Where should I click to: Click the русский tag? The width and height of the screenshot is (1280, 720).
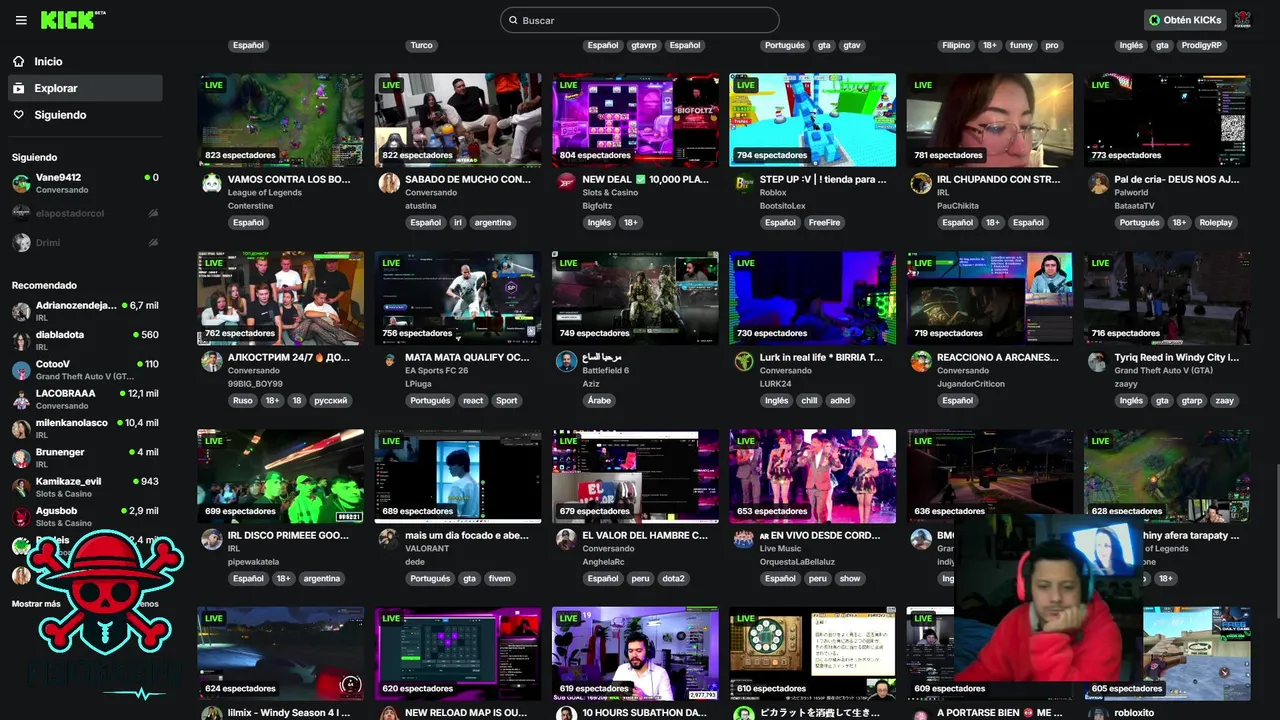[331, 401]
